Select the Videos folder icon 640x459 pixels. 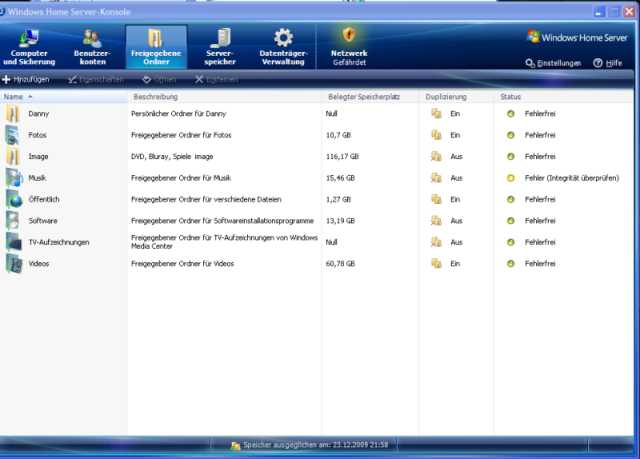pos(13,264)
